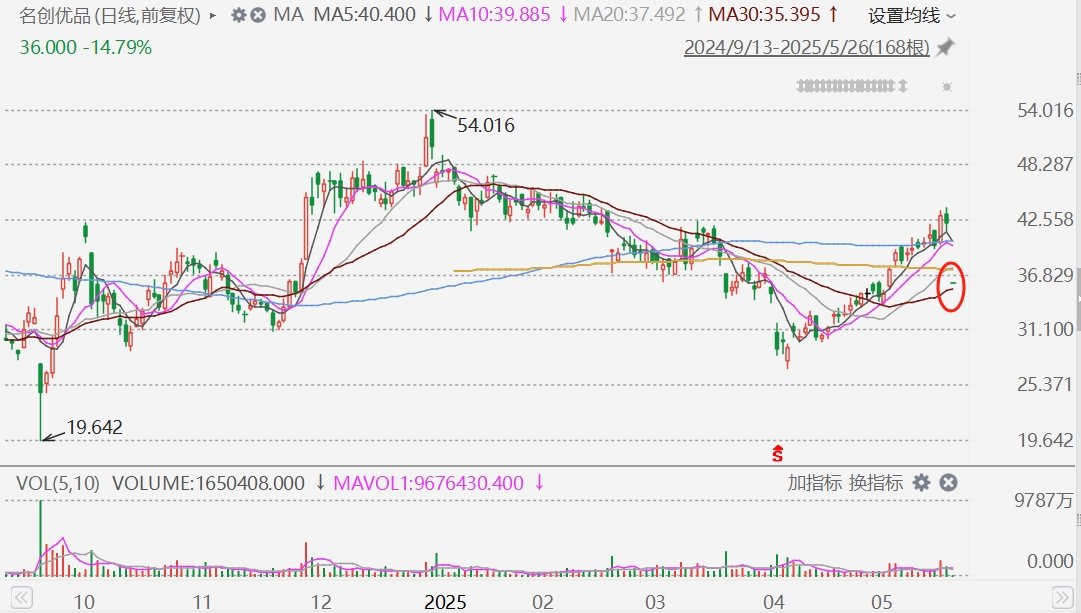Close the MA indicator overlay
This screenshot has width=1081, height=613.
point(258,15)
